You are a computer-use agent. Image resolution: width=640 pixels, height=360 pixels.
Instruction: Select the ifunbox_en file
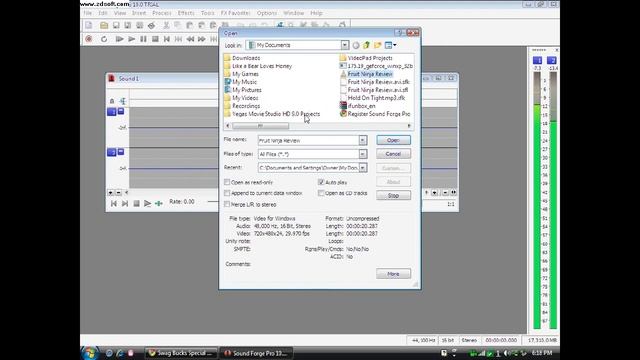pyautogui.click(x=358, y=106)
